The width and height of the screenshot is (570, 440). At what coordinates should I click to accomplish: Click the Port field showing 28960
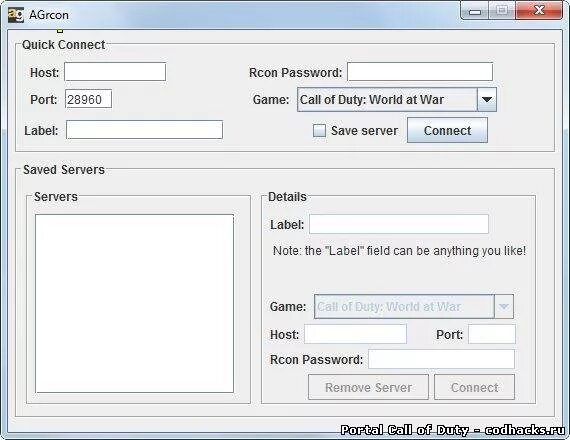pyautogui.click(x=88, y=99)
